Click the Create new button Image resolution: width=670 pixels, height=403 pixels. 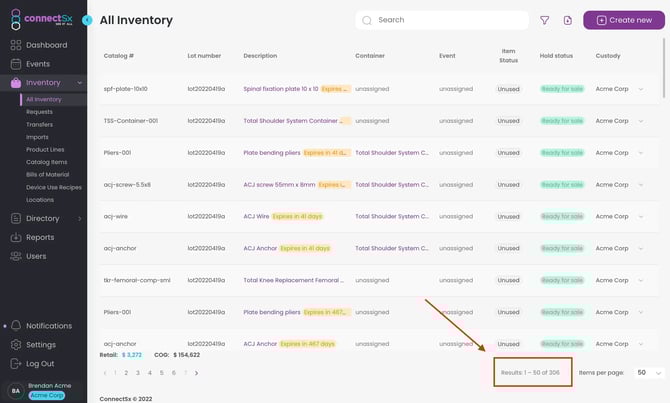[x=624, y=20]
